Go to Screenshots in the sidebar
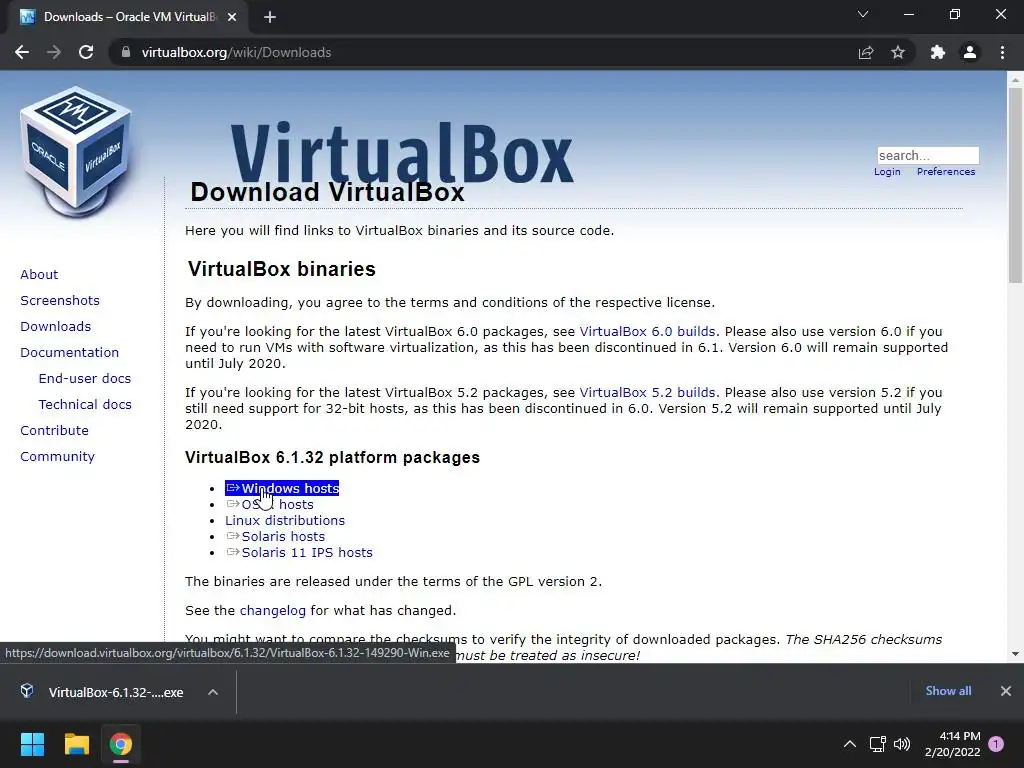 [x=60, y=300]
